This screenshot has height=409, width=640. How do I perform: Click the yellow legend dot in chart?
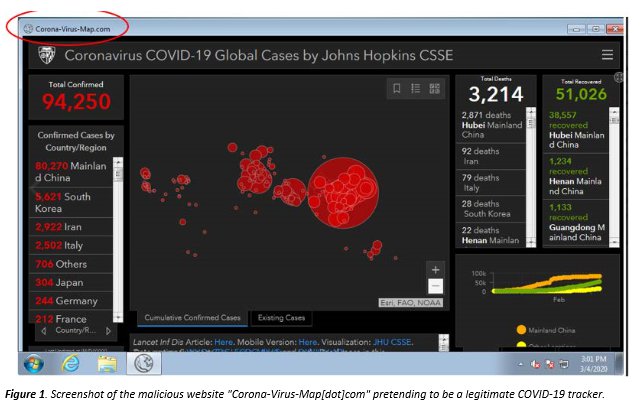click(521, 345)
